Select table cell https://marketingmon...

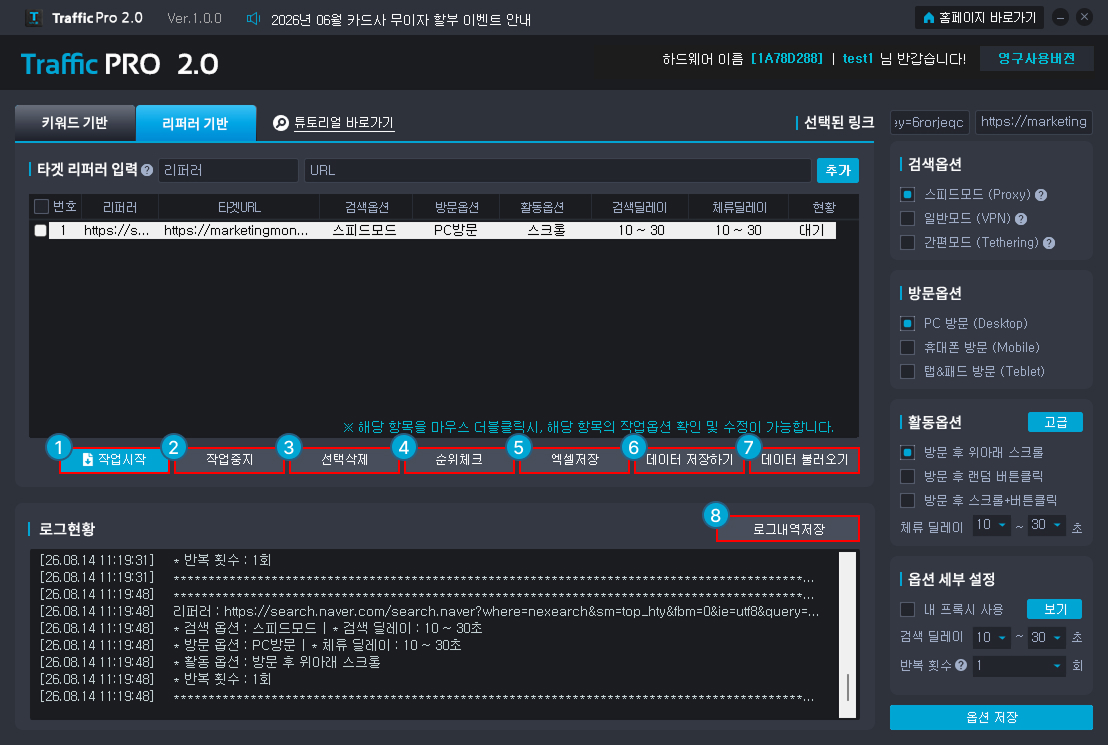click(x=236, y=230)
